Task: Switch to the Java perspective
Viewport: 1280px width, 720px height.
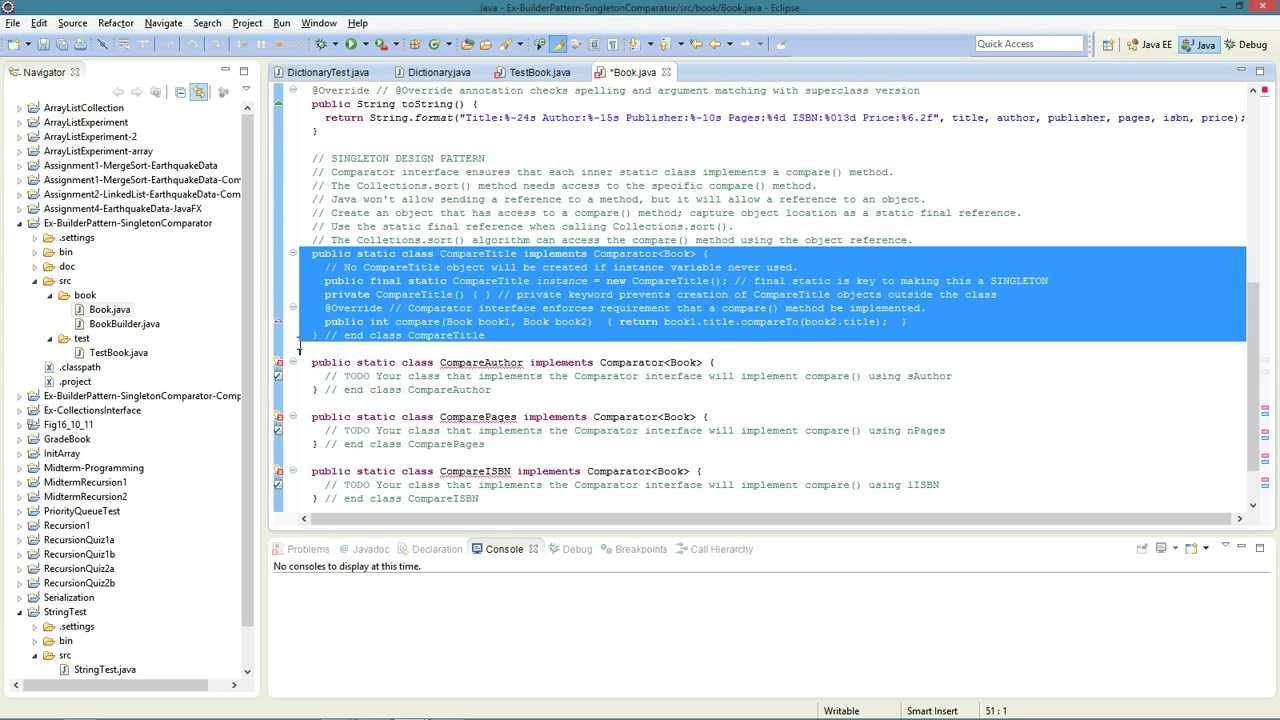Action: point(1199,44)
